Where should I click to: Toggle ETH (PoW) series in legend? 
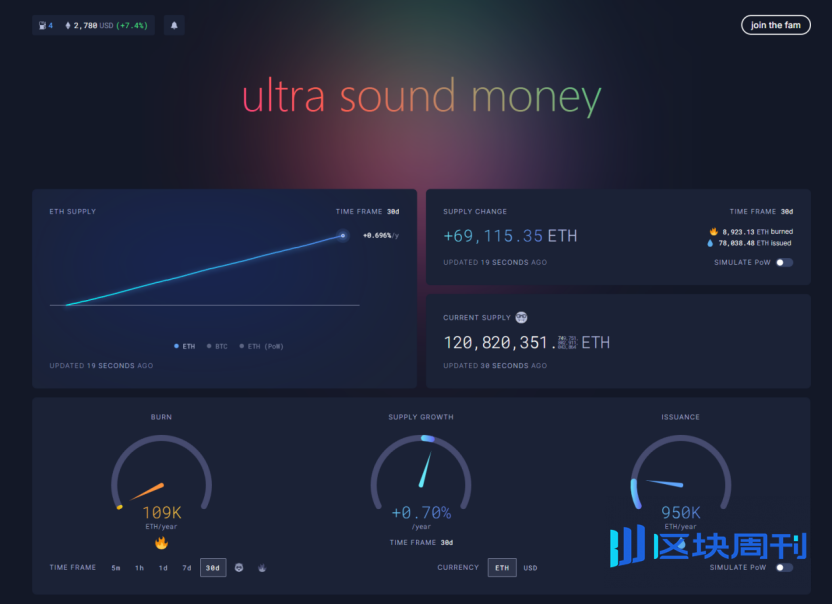point(261,346)
